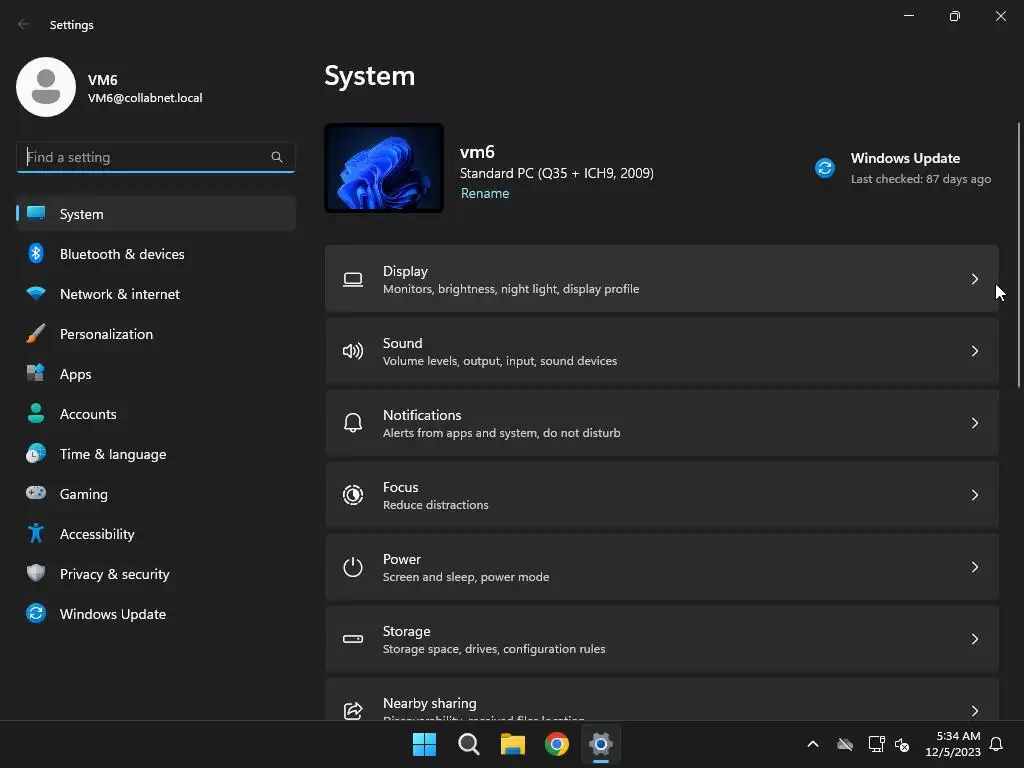Image resolution: width=1024 pixels, height=768 pixels.
Task: Click the Notifications bell icon
Action: pyautogui.click(x=353, y=423)
